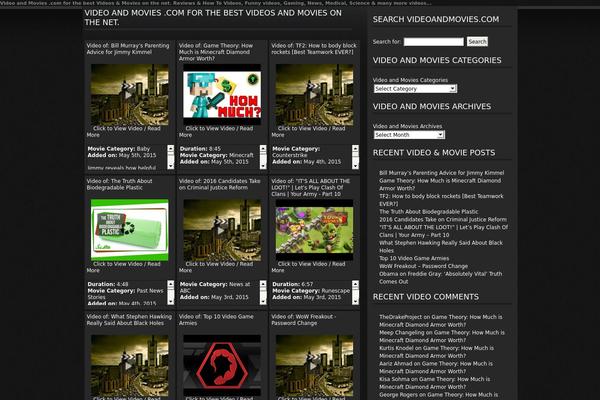
Task: Click scroll up arrow in TF2 video info box
Action: 355,148
